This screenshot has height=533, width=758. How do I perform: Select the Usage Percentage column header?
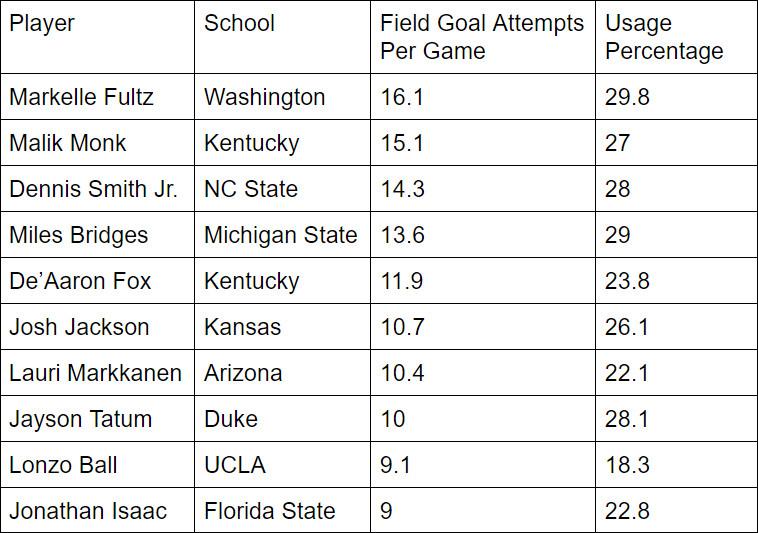[663, 37]
